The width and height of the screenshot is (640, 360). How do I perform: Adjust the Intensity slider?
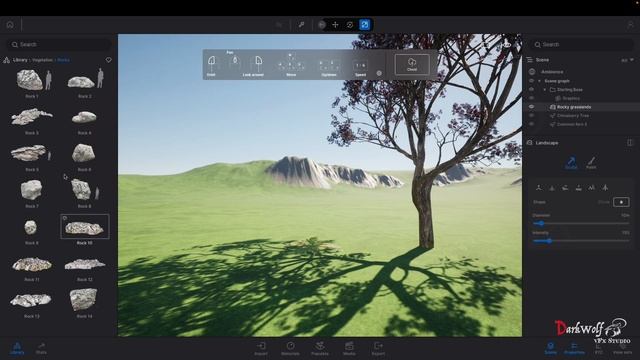coord(581,241)
